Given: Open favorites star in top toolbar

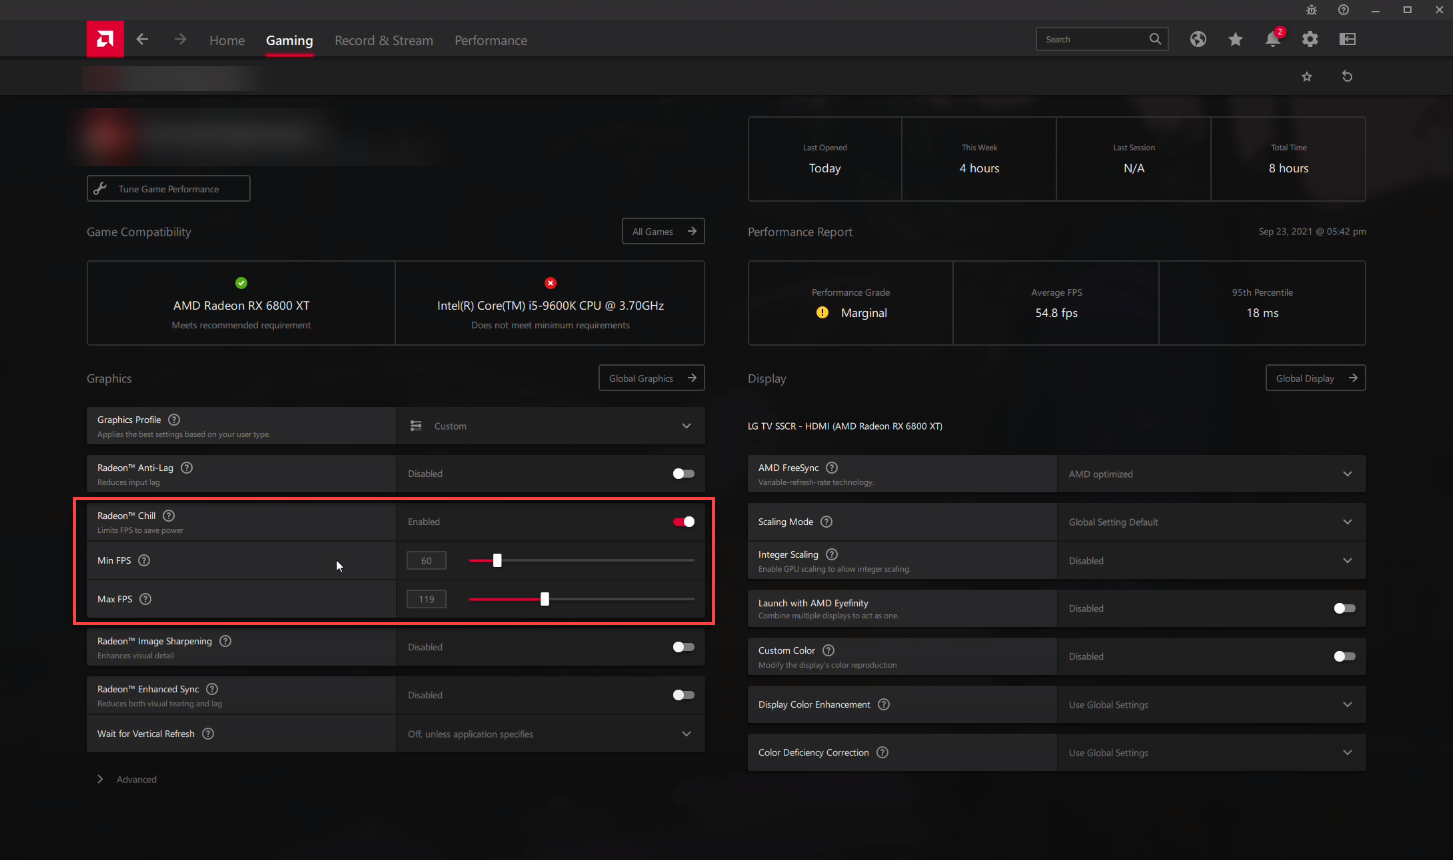Looking at the screenshot, I should click(x=1236, y=39).
